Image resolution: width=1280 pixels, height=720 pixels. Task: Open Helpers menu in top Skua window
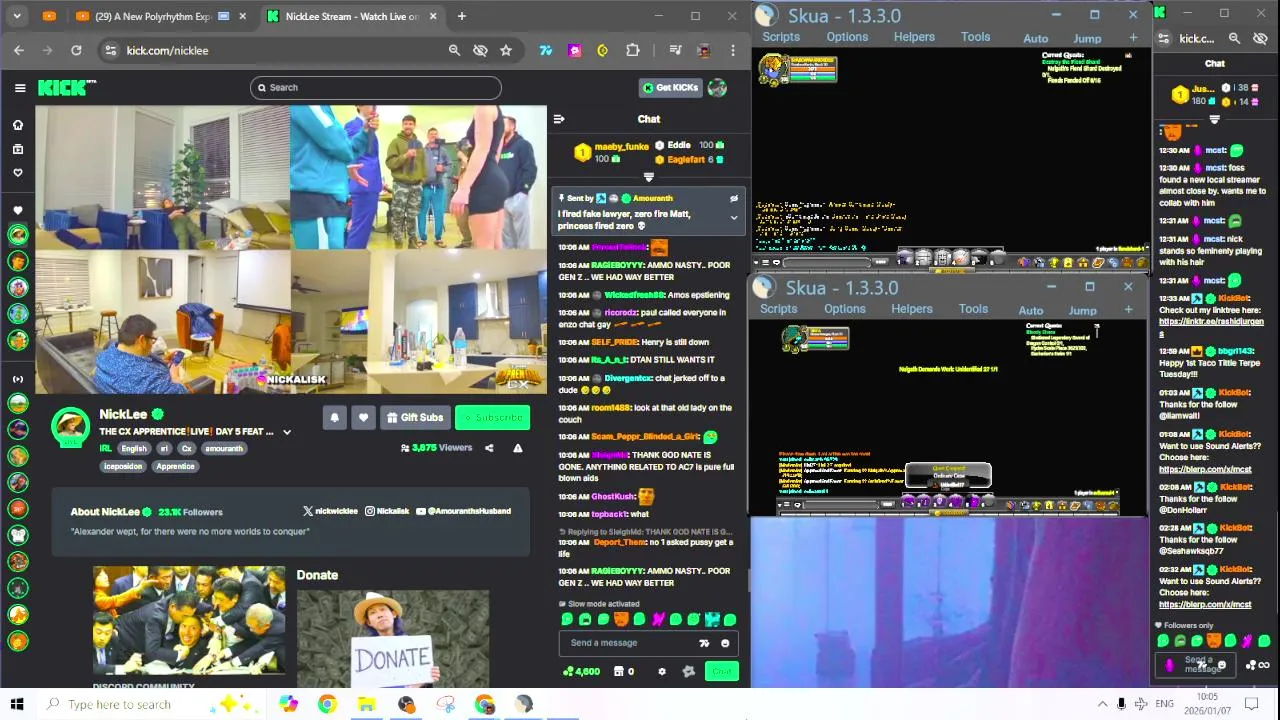(914, 37)
